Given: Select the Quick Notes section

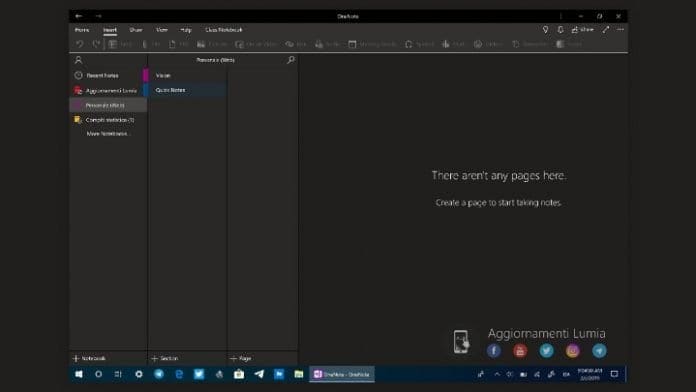Looking at the screenshot, I should [x=185, y=90].
